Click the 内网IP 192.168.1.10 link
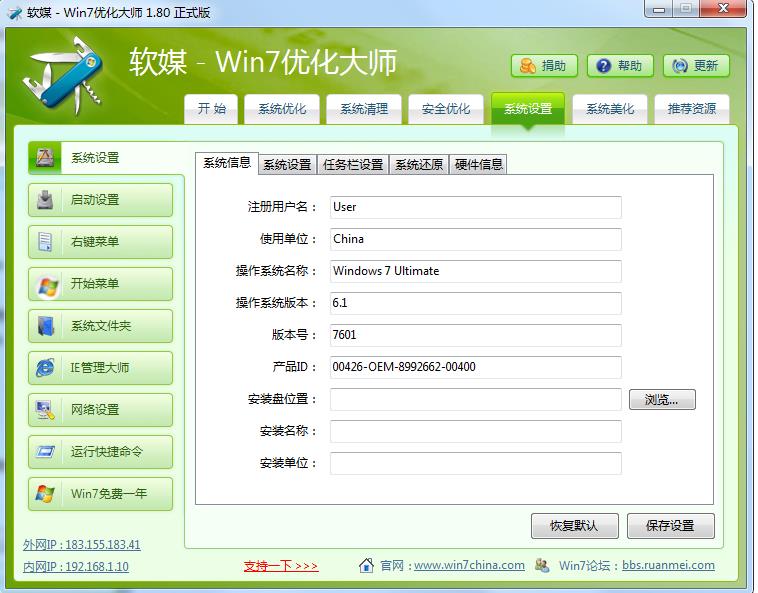The image size is (758, 593). point(76,566)
